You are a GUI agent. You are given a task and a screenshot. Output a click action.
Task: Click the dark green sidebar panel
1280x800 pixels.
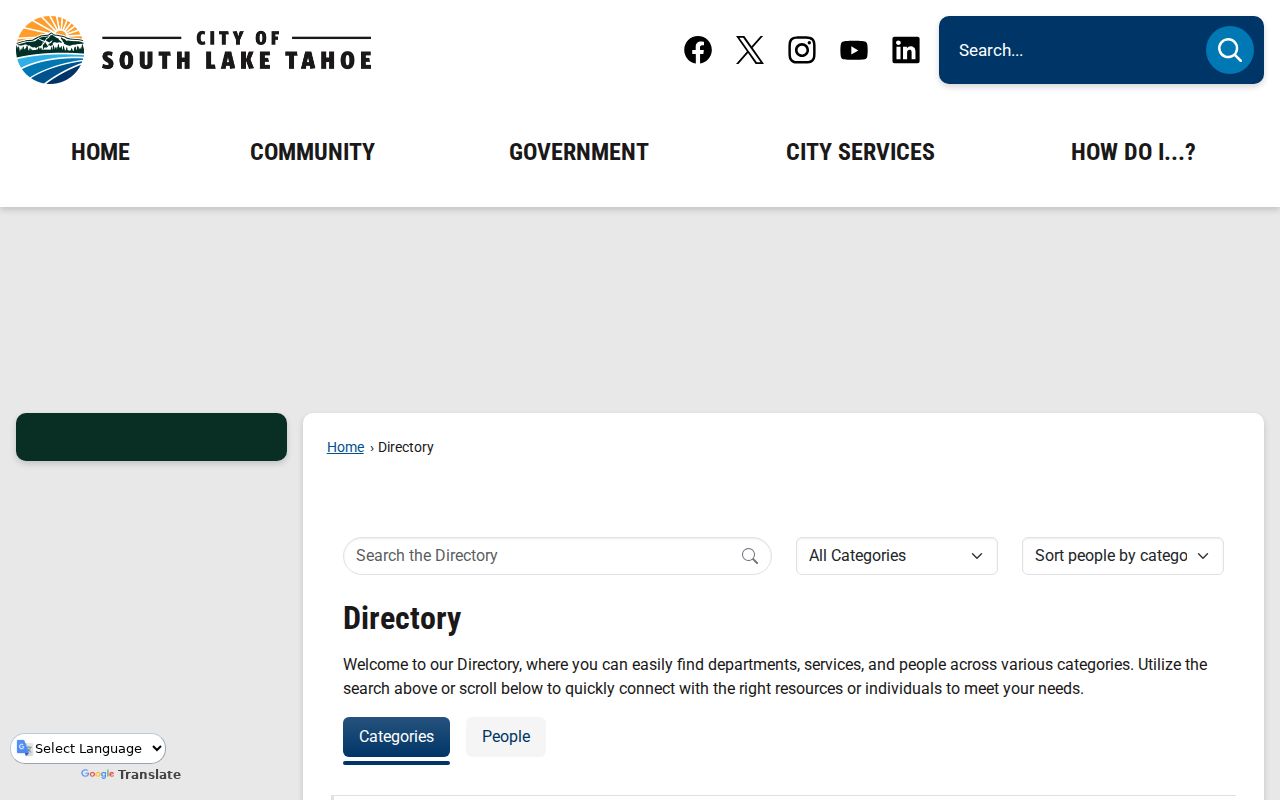tap(151, 437)
